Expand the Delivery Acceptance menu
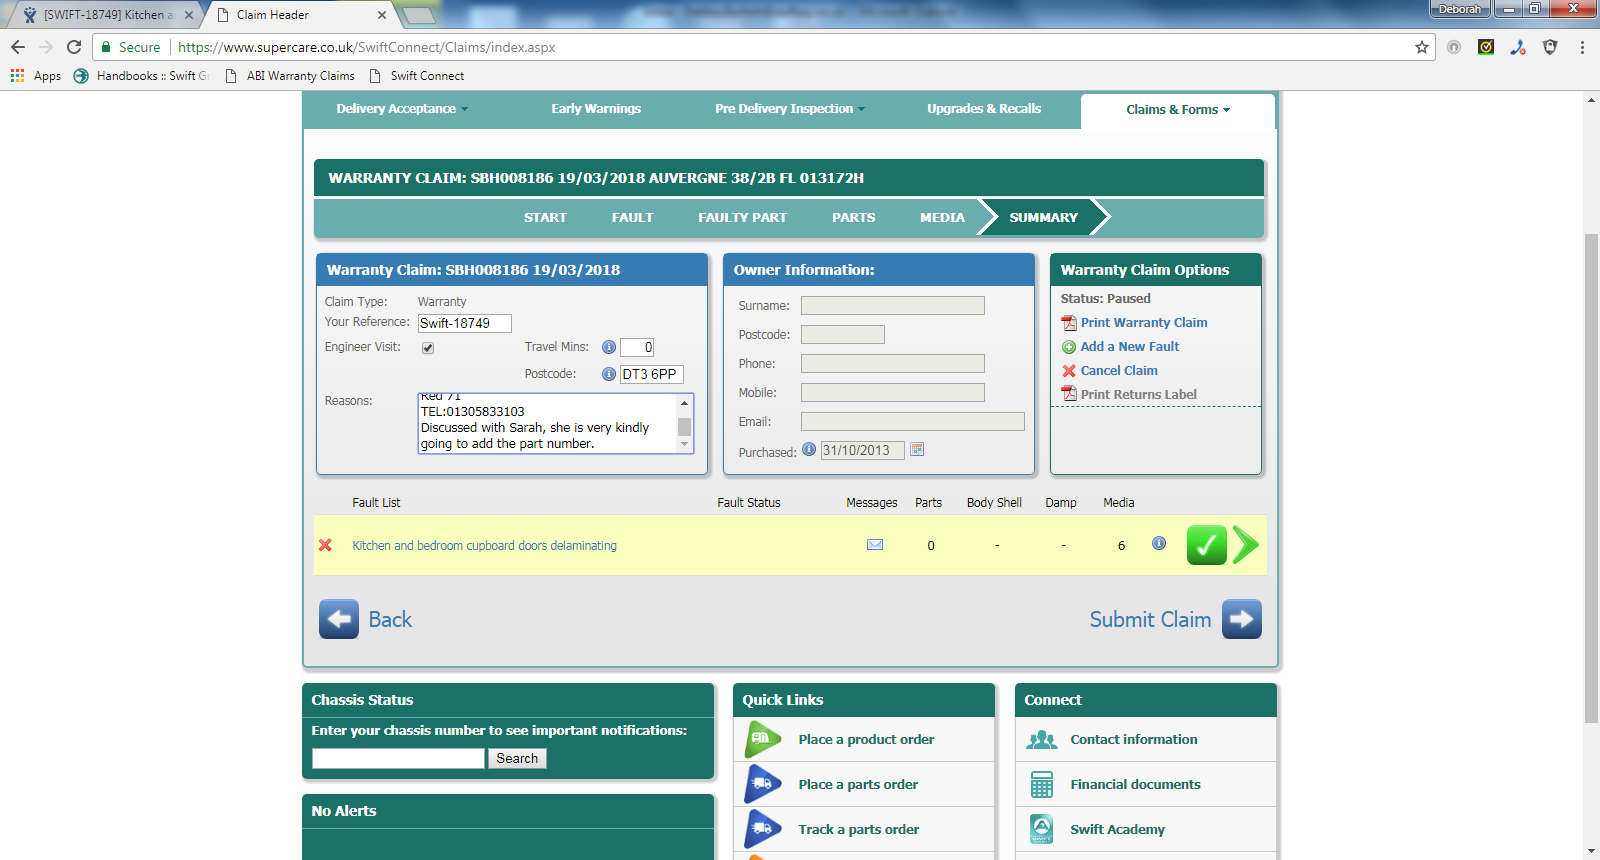Screen dimensions: 1600x860 pos(402,109)
